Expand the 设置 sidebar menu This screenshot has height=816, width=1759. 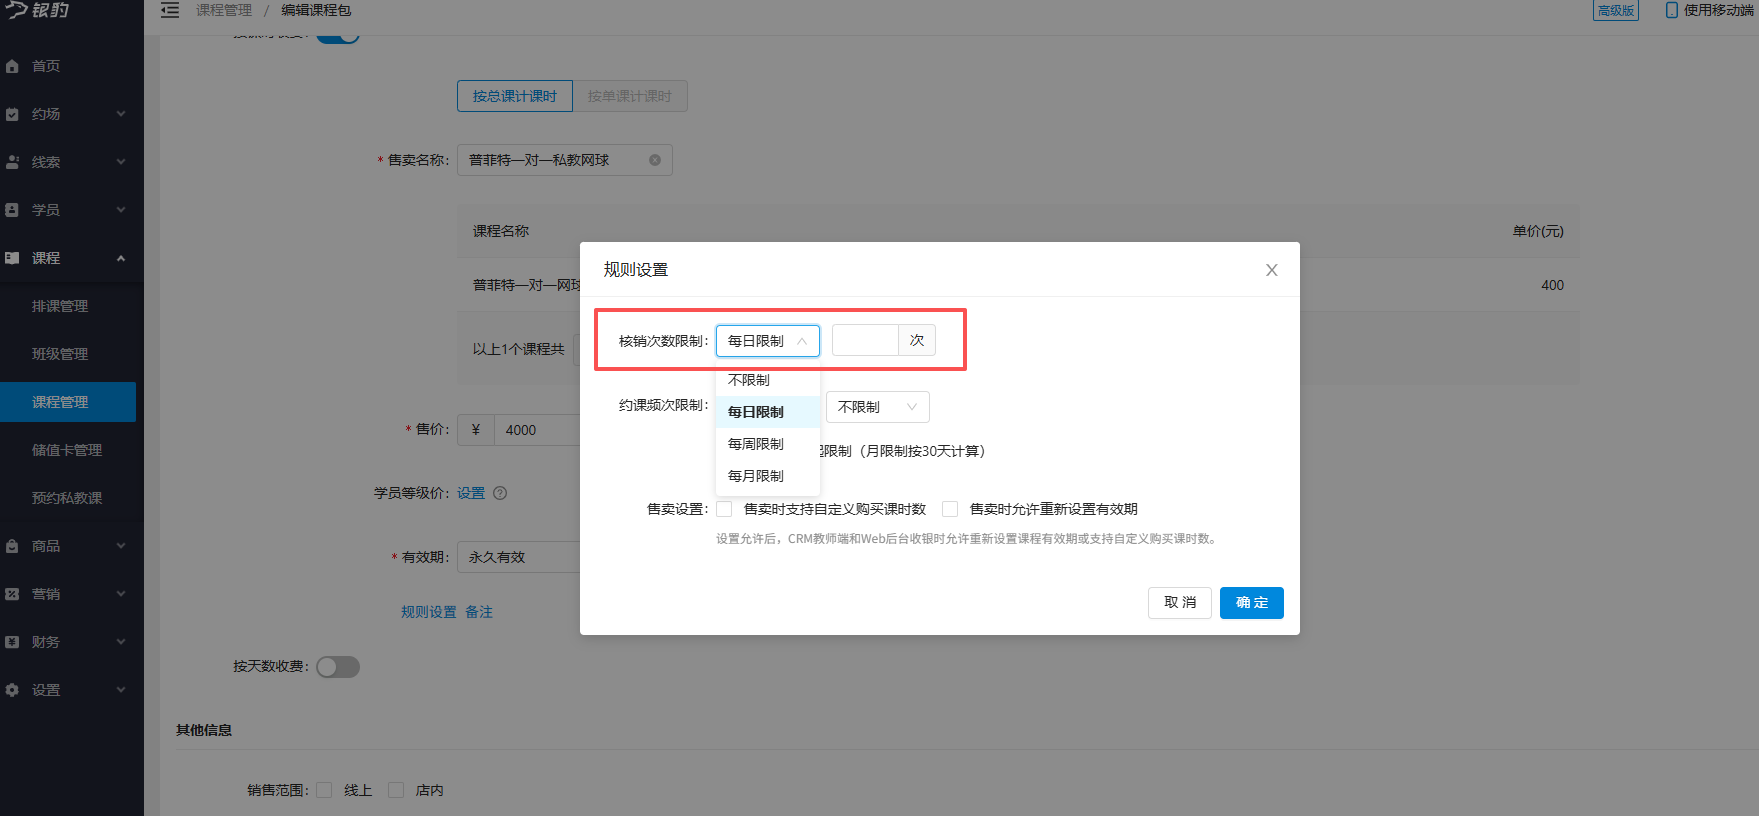tap(121, 690)
